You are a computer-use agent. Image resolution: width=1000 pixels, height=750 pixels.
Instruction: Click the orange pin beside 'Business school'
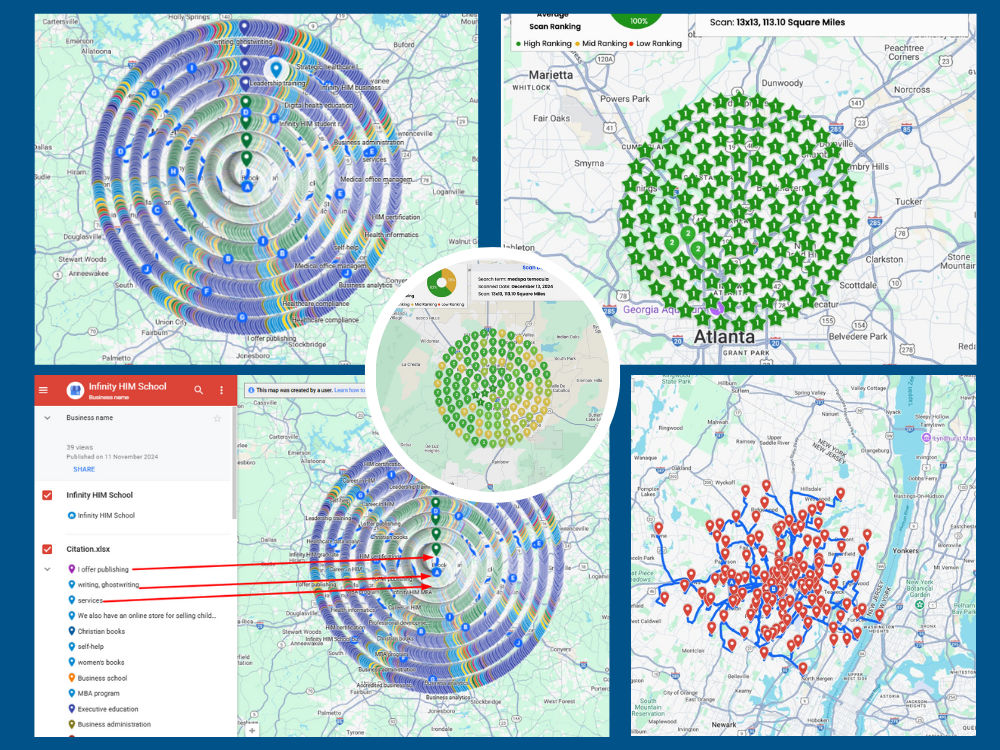click(71, 678)
